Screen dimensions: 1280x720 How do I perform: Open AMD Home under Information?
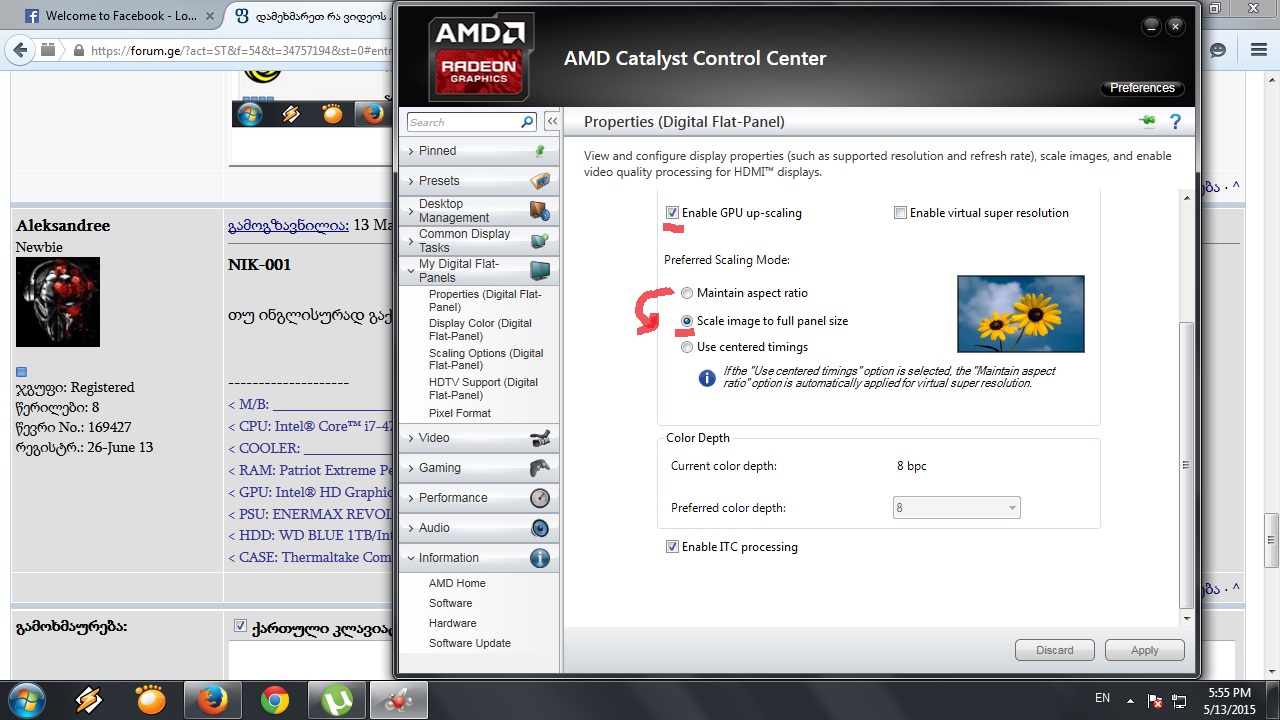457,583
